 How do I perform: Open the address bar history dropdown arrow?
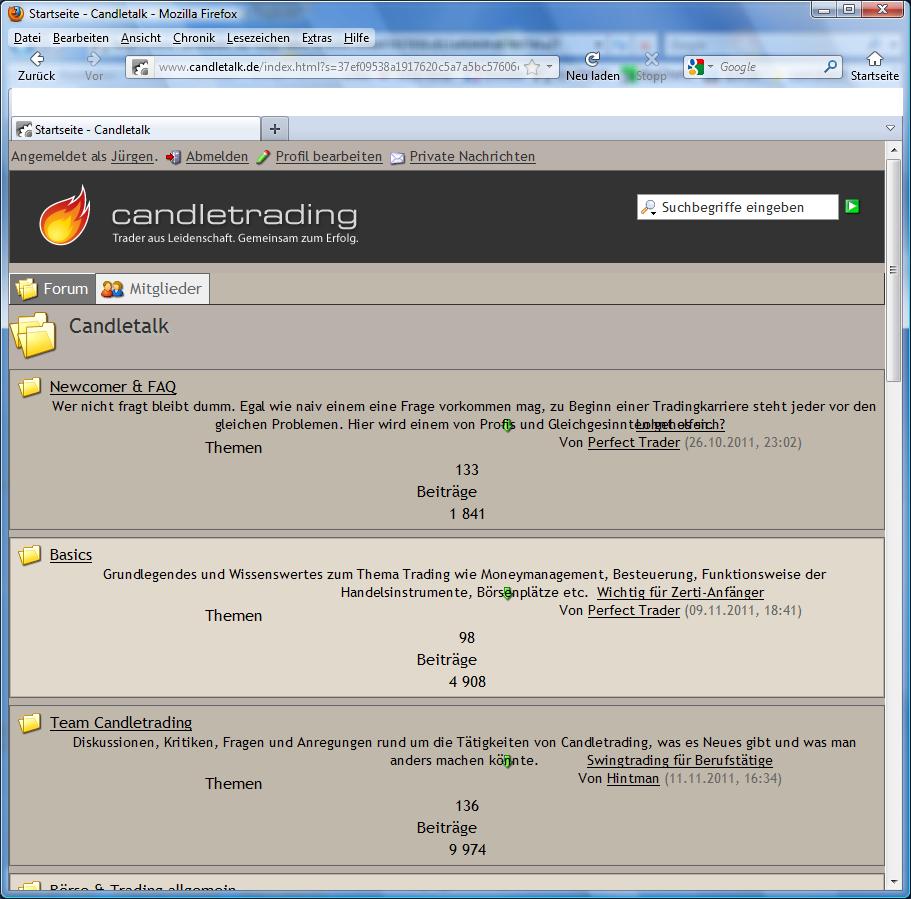tap(549, 67)
